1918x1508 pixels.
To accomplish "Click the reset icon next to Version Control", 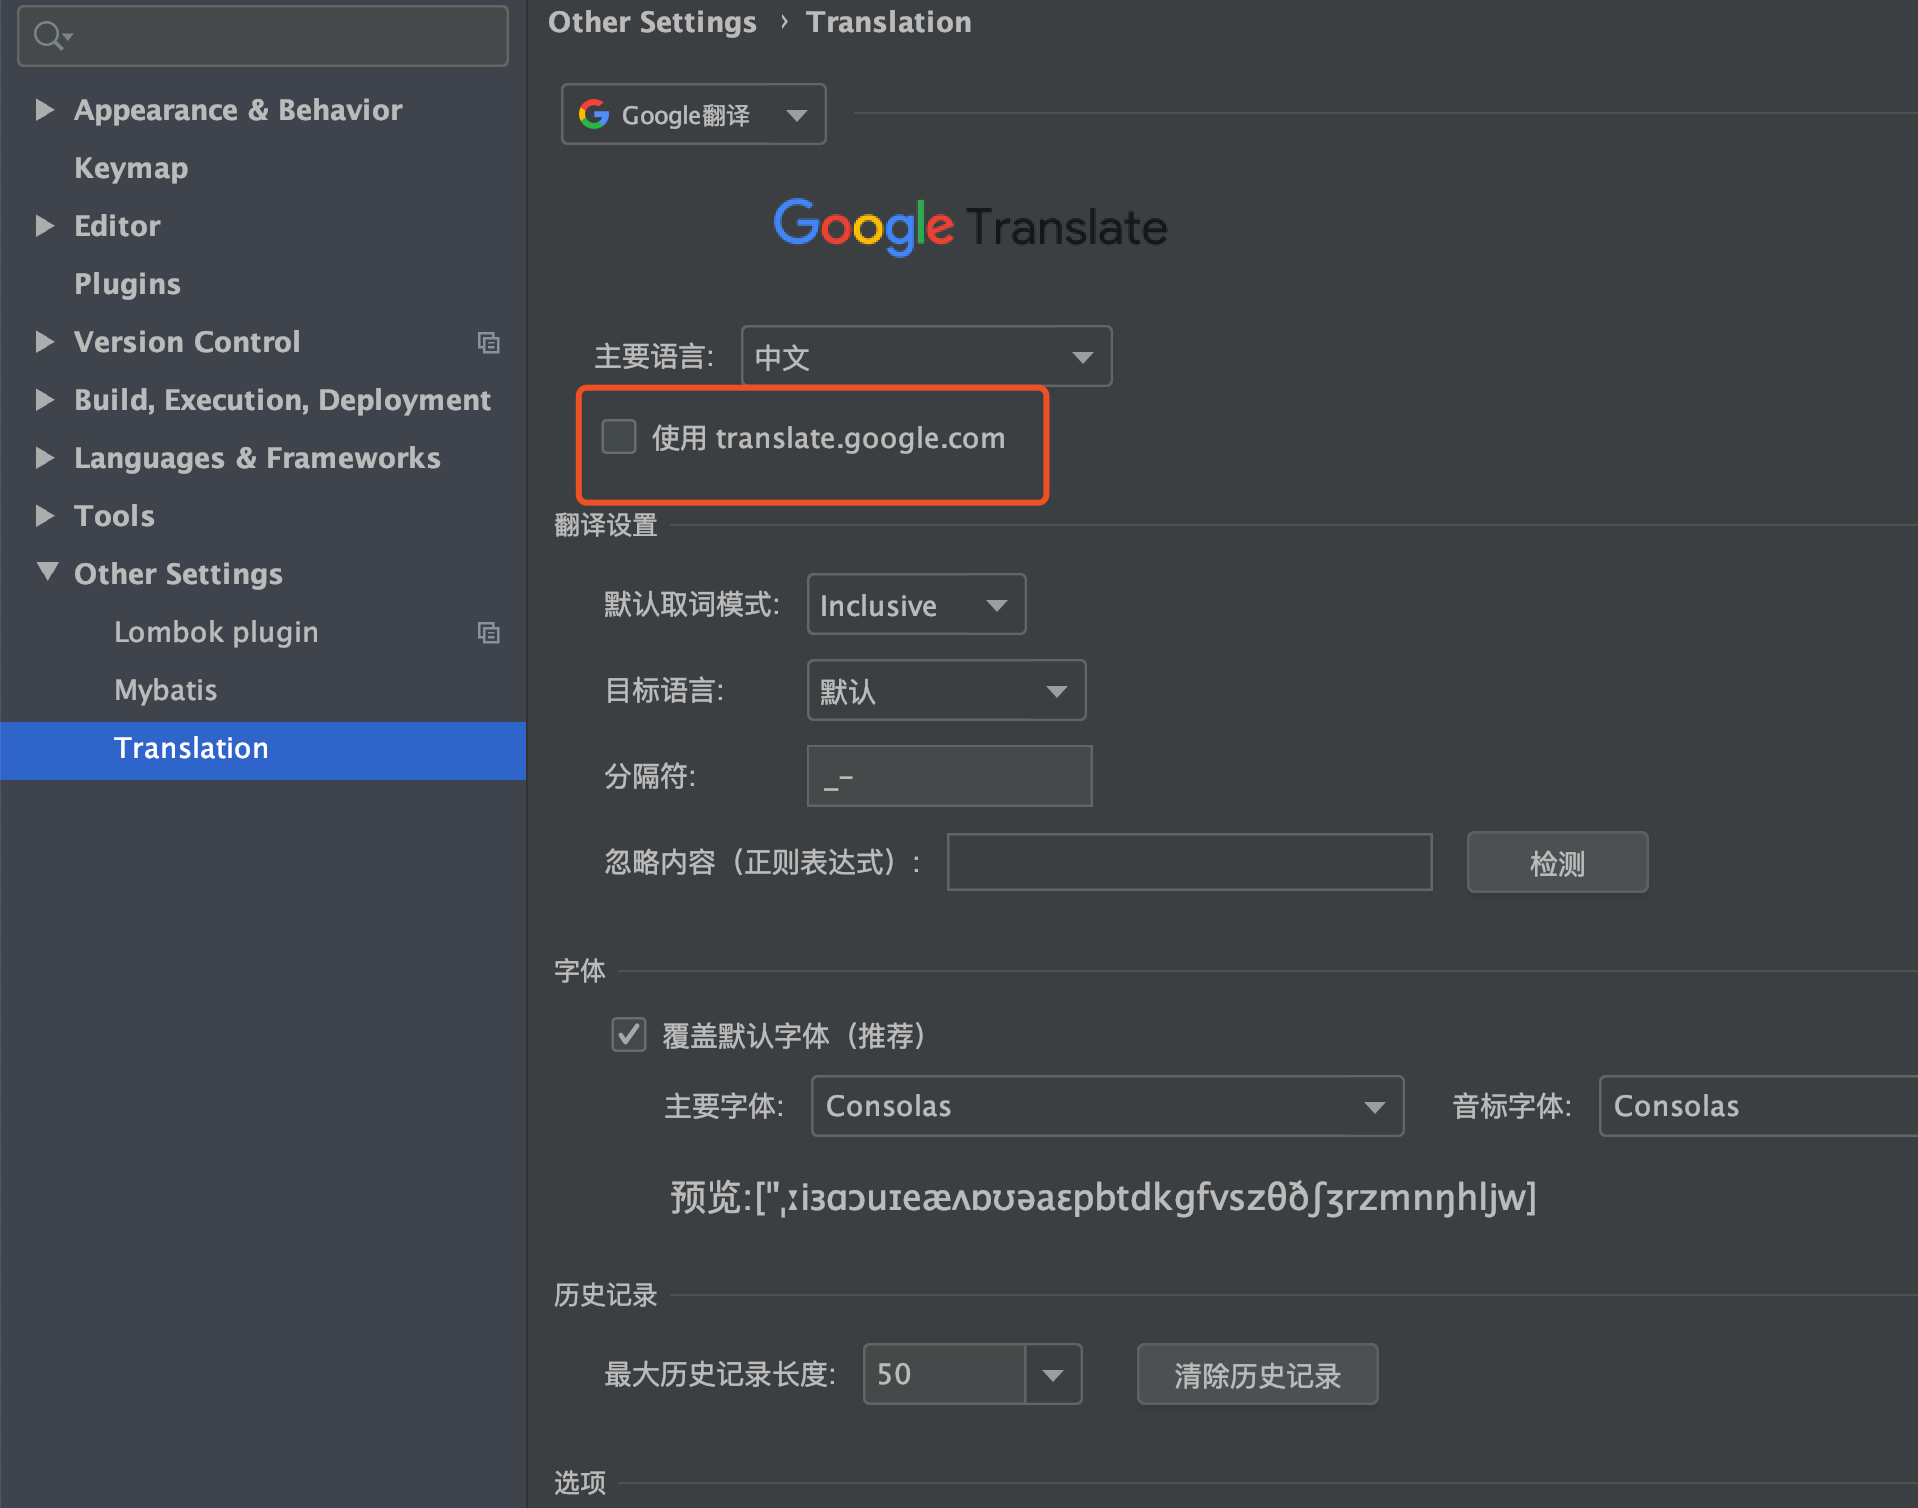I will [489, 342].
